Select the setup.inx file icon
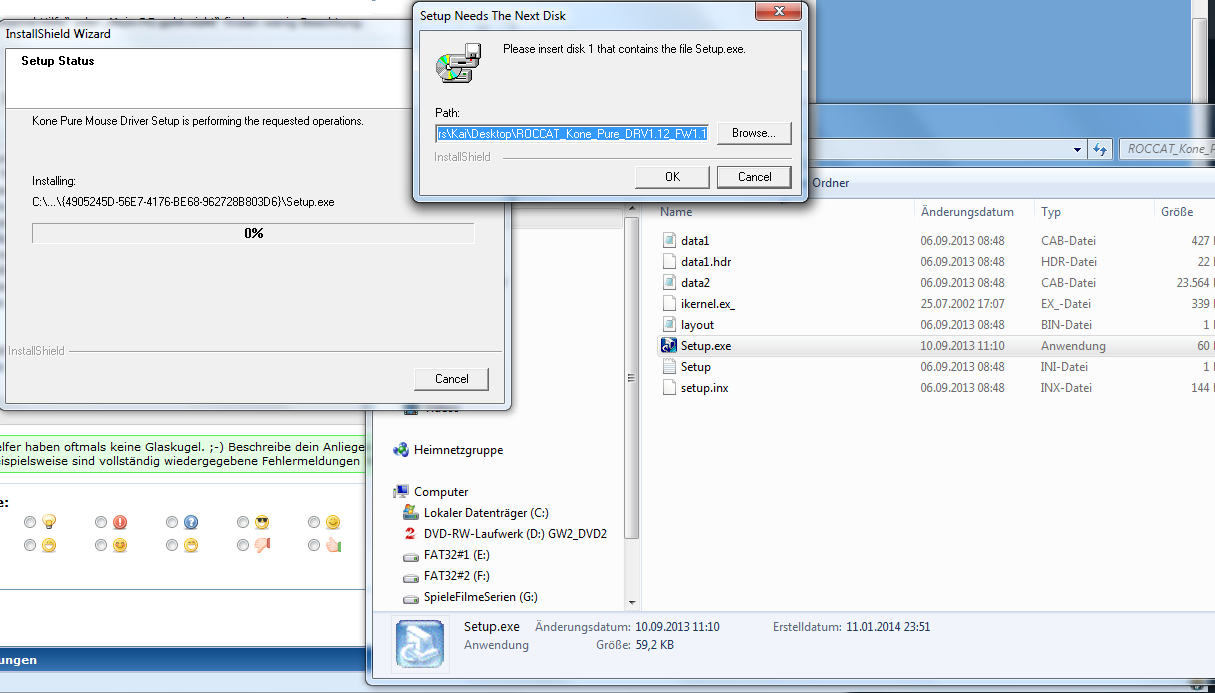This screenshot has width=1215, height=693. coord(671,387)
